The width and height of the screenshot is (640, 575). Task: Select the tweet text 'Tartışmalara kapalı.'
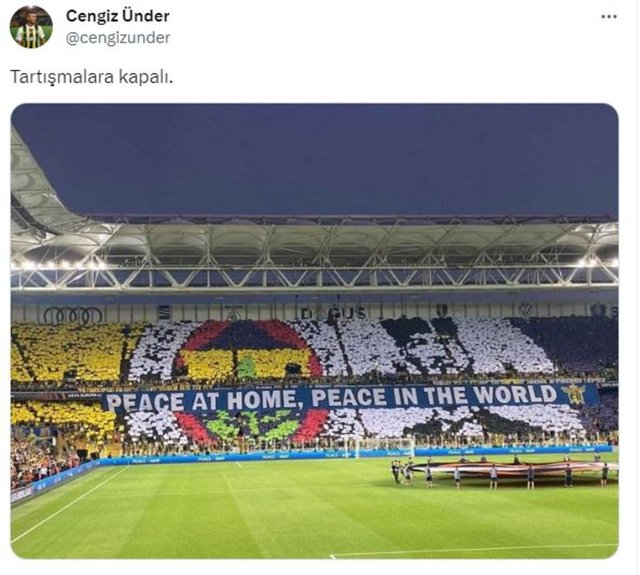point(91,77)
